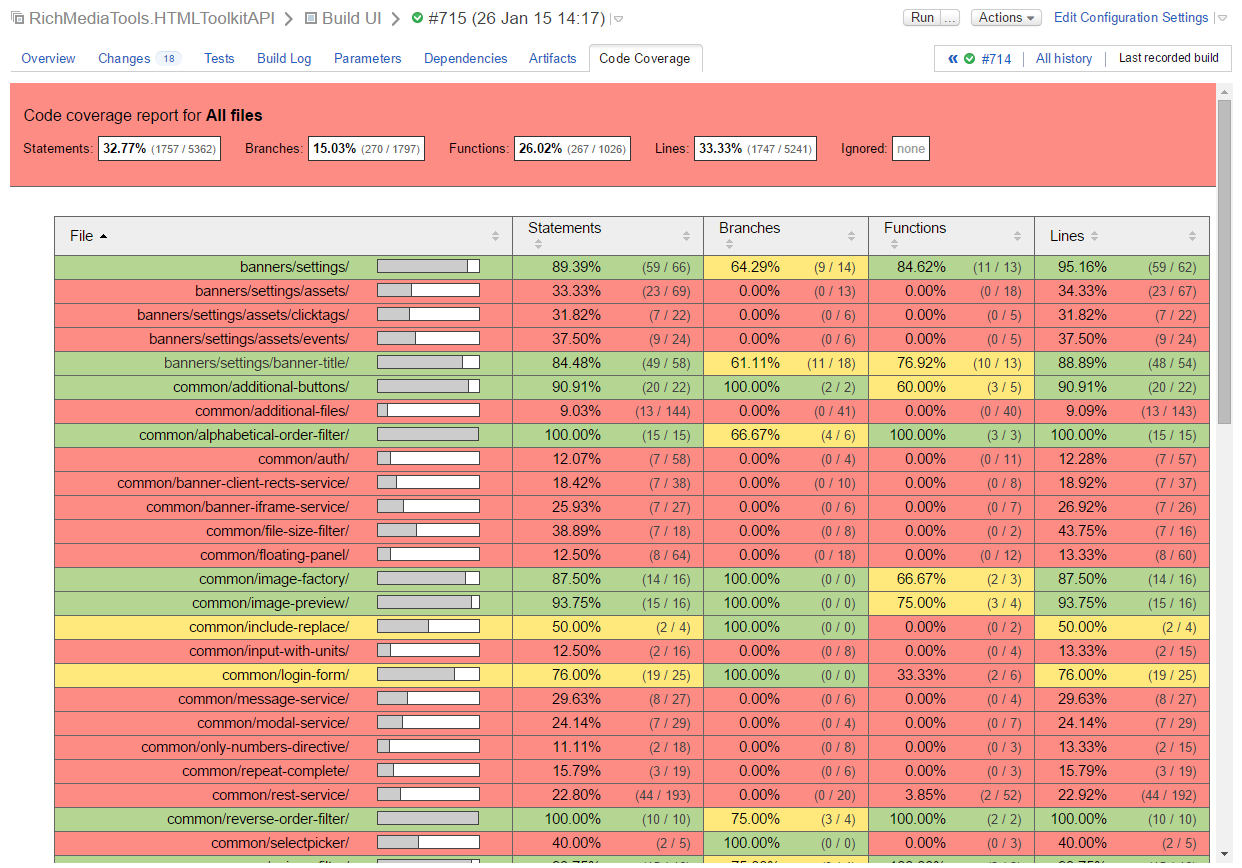
Task: Open the Artifacts tab
Action: point(553,59)
